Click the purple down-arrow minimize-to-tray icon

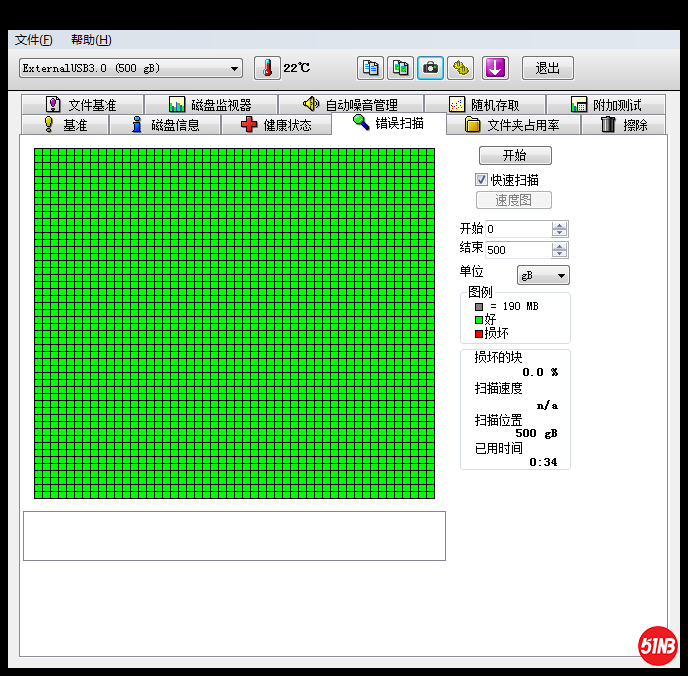496,68
